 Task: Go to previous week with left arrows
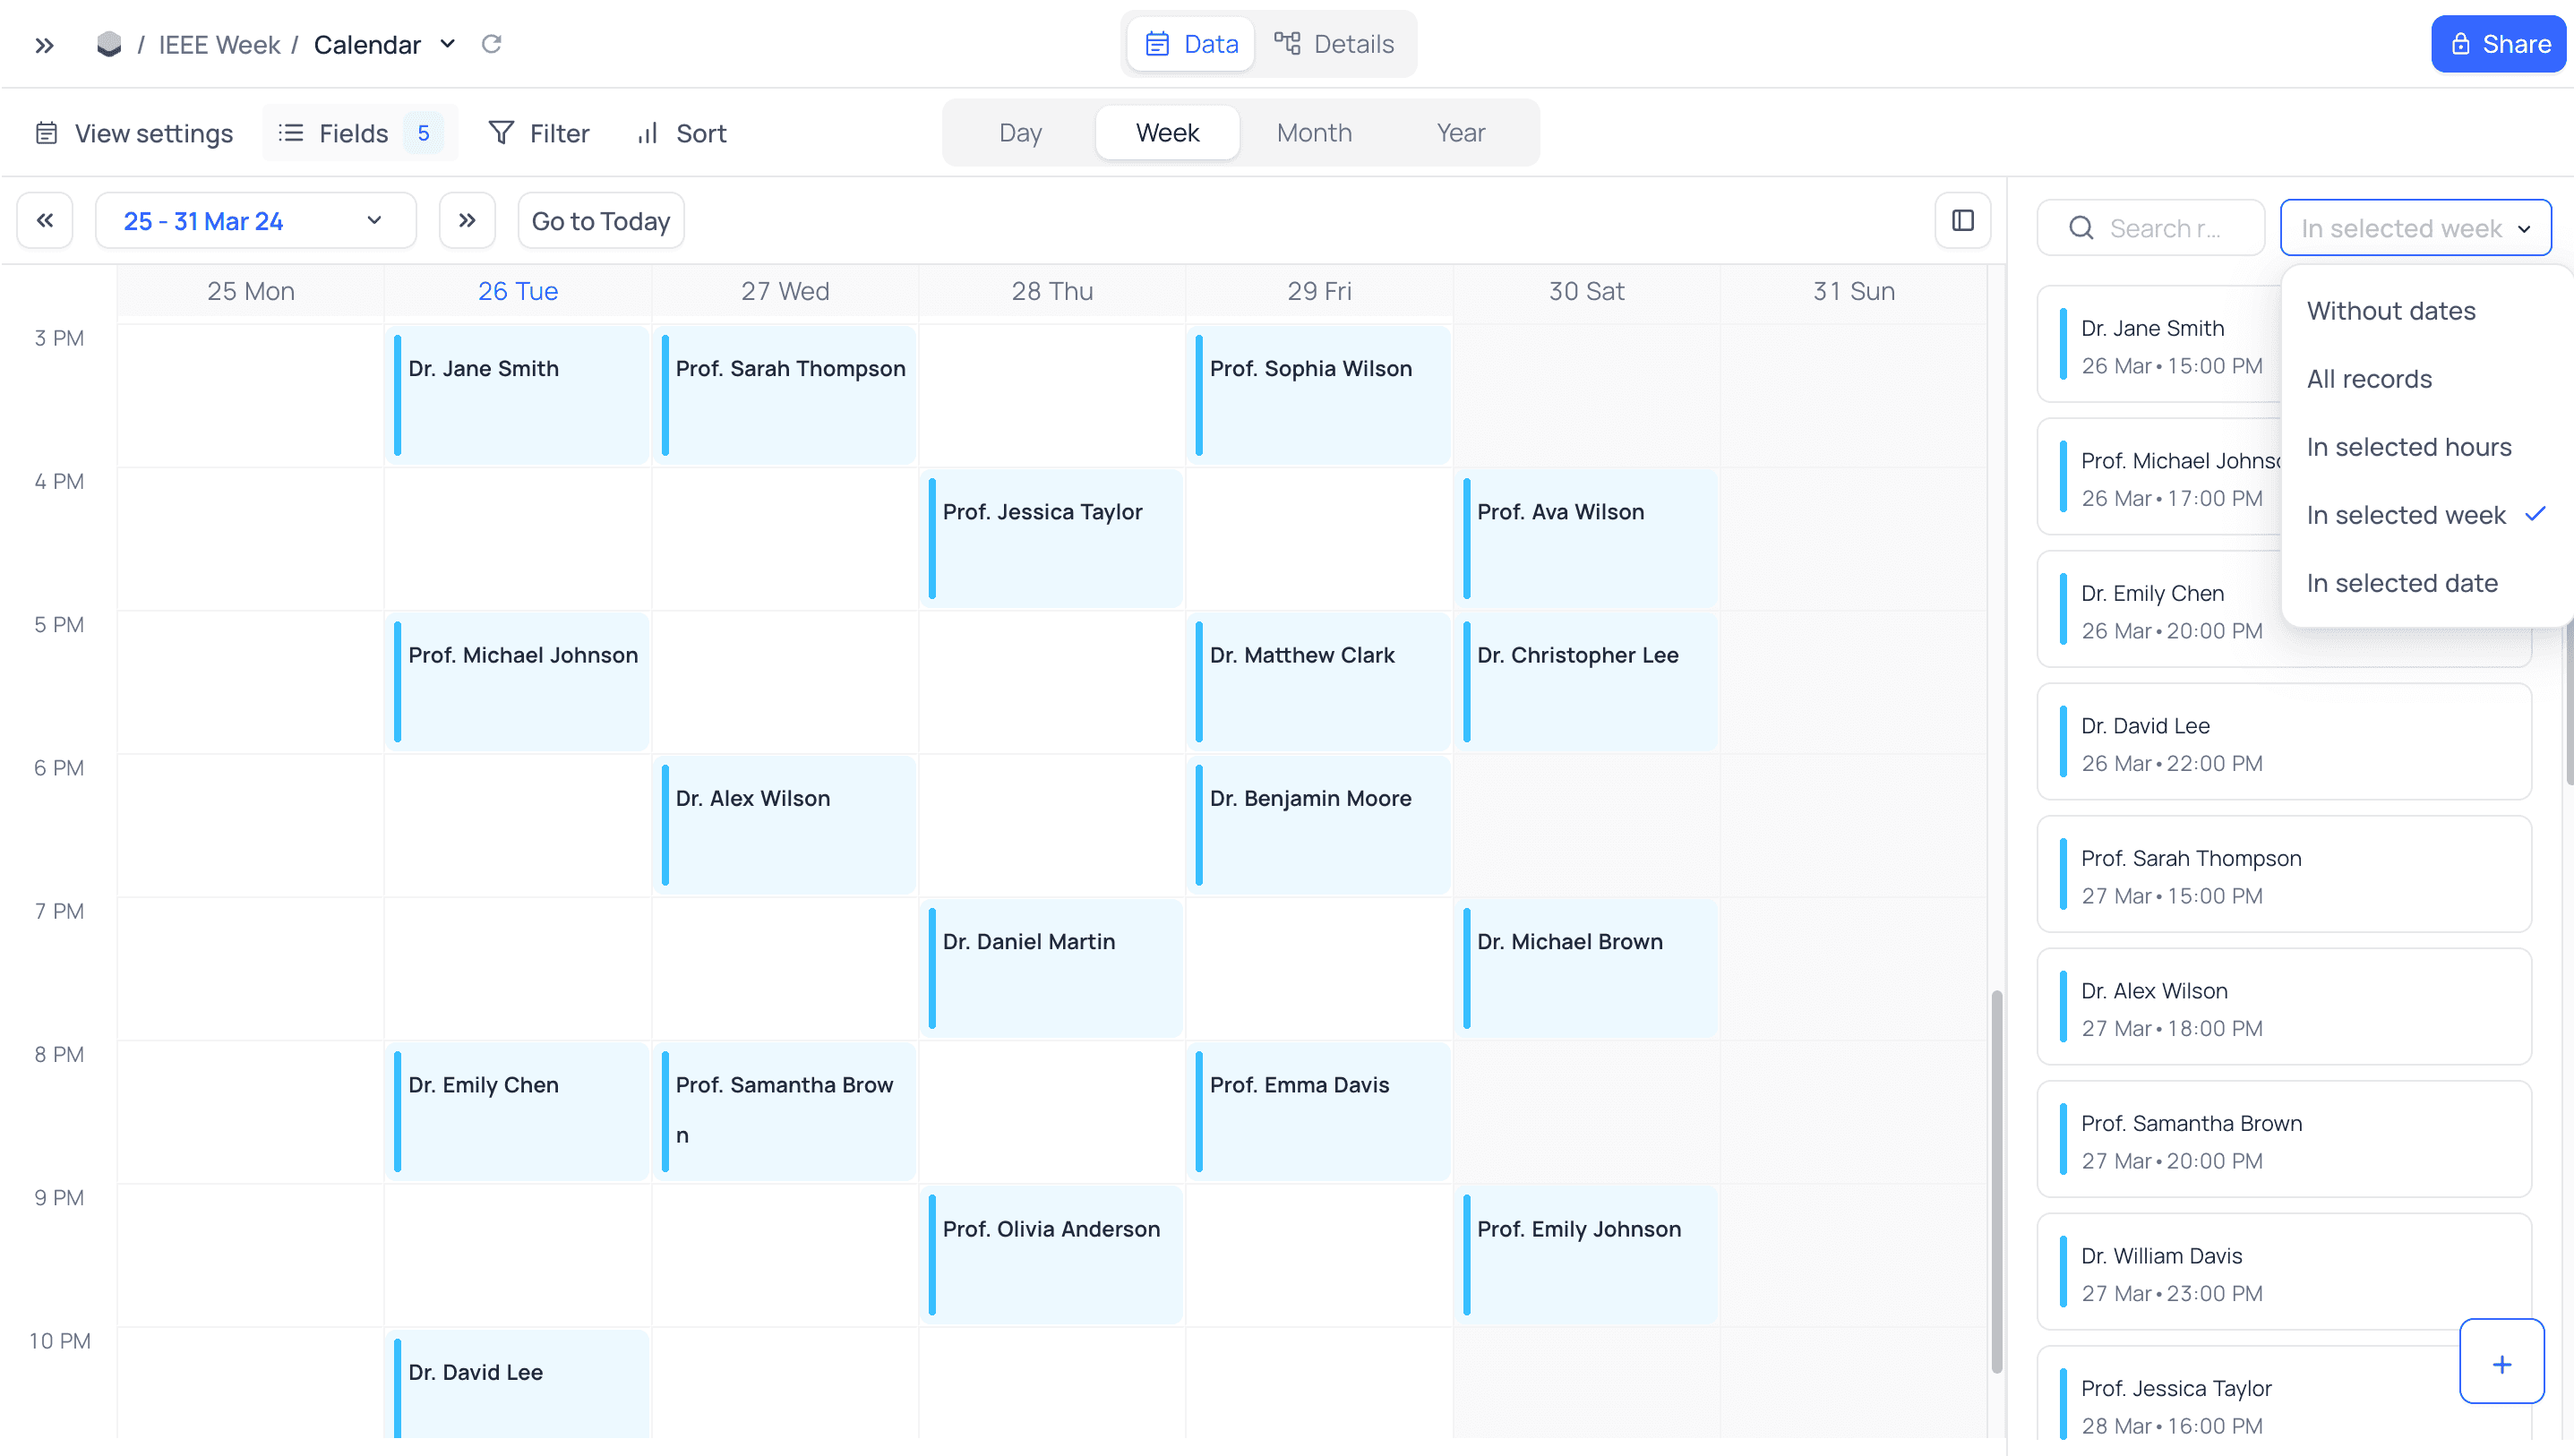(45, 220)
